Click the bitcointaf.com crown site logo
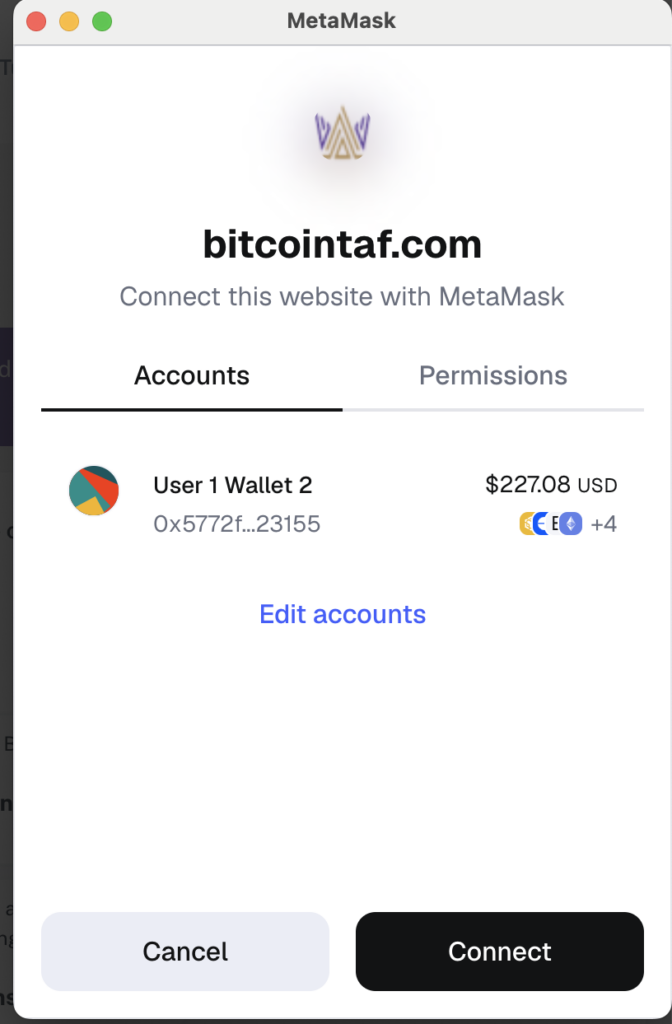 pos(342,133)
